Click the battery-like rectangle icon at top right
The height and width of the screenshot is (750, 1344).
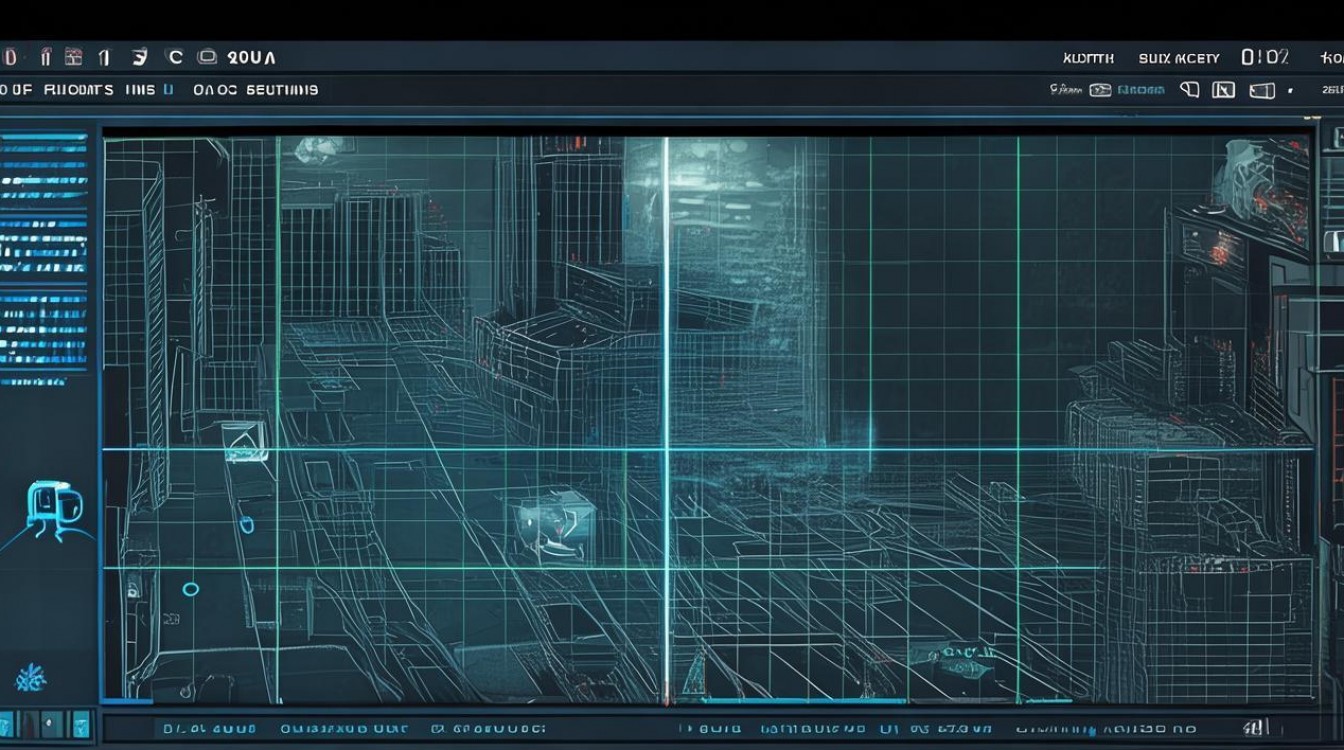point(1262,90)
